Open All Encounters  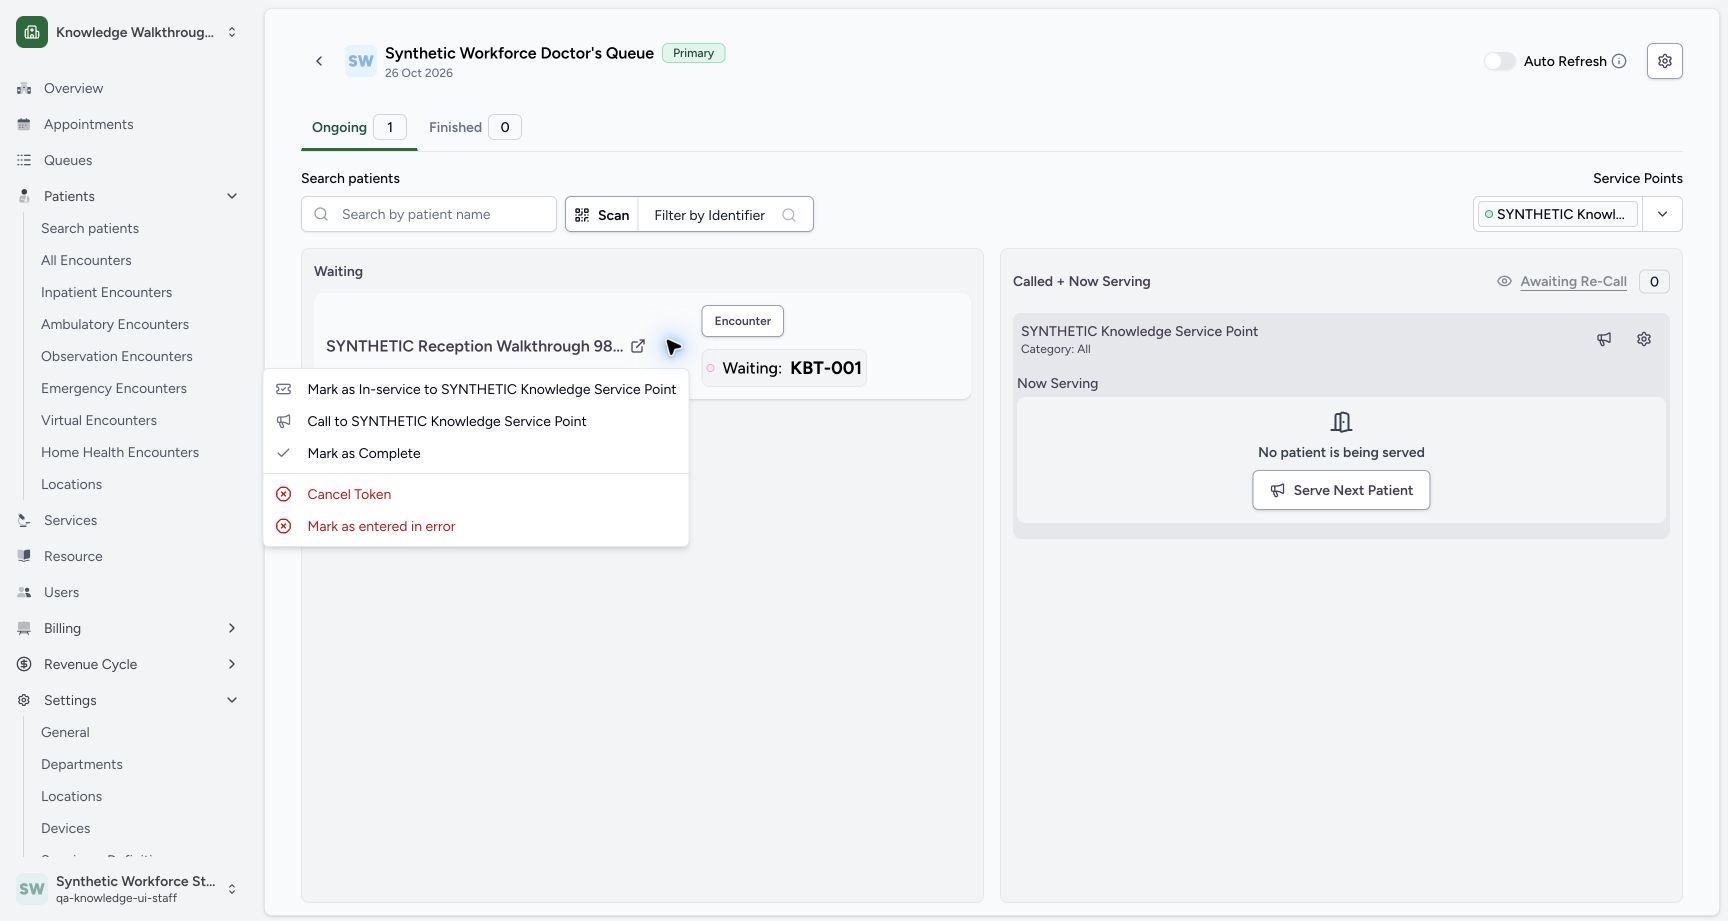click(86, 260)
